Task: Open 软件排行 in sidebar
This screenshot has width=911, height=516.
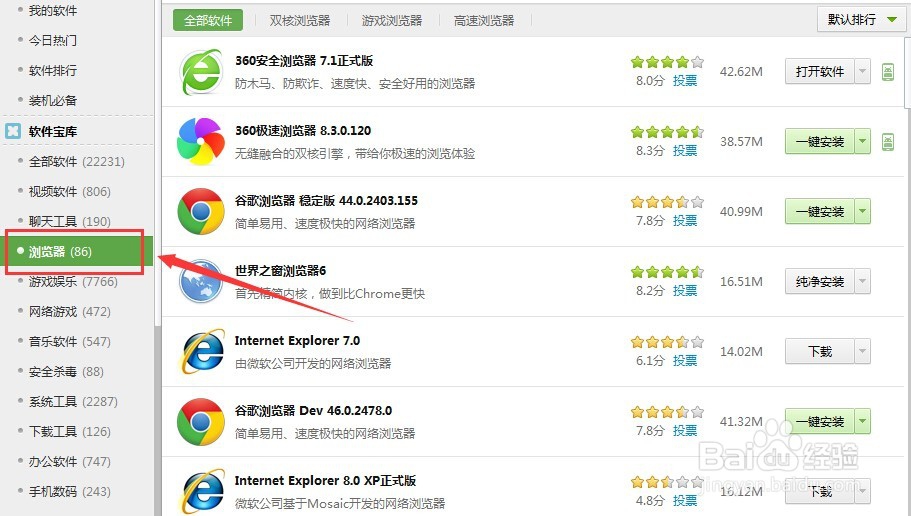Action: 52,71
